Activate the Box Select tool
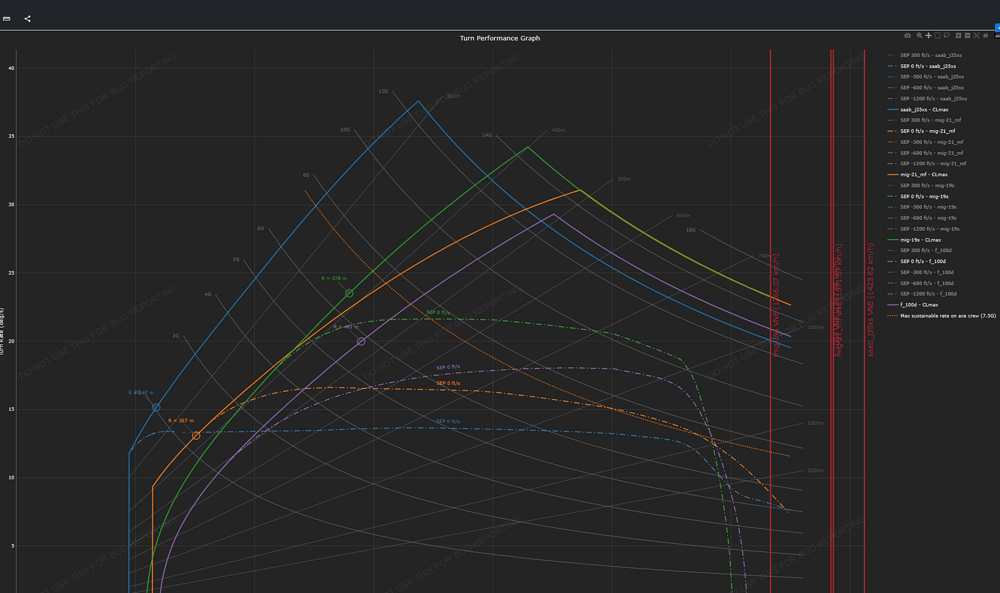 coord(938,36)
